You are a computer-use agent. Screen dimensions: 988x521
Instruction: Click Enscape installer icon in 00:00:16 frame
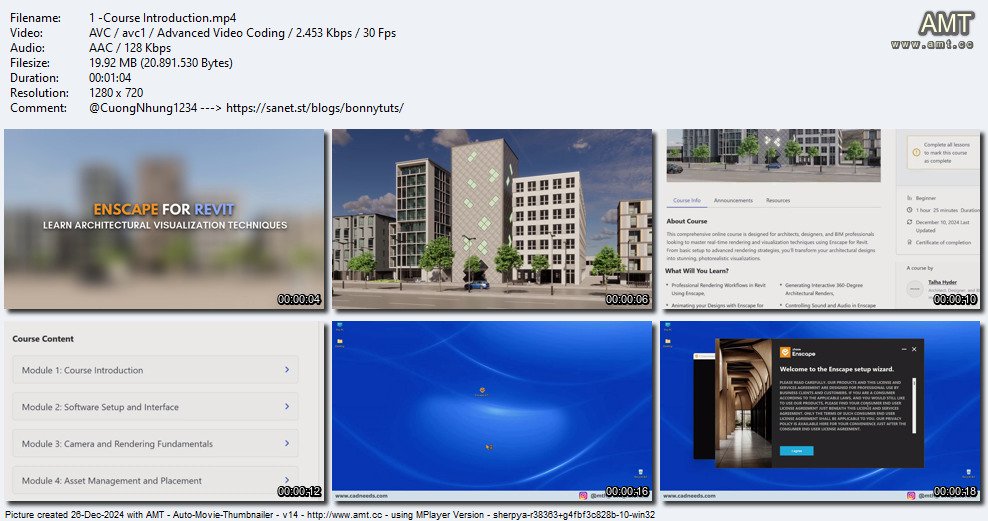pyautogui.click(x=482, y=391)
